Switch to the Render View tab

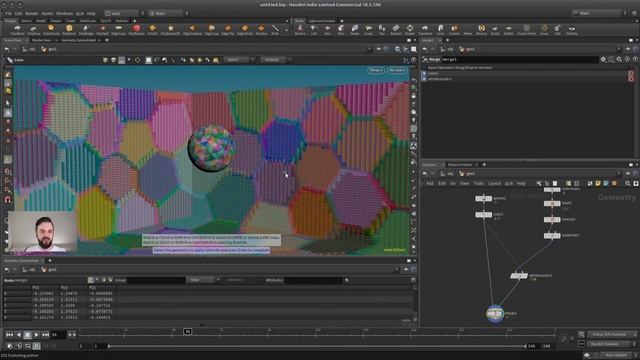(x=41, y=40)
